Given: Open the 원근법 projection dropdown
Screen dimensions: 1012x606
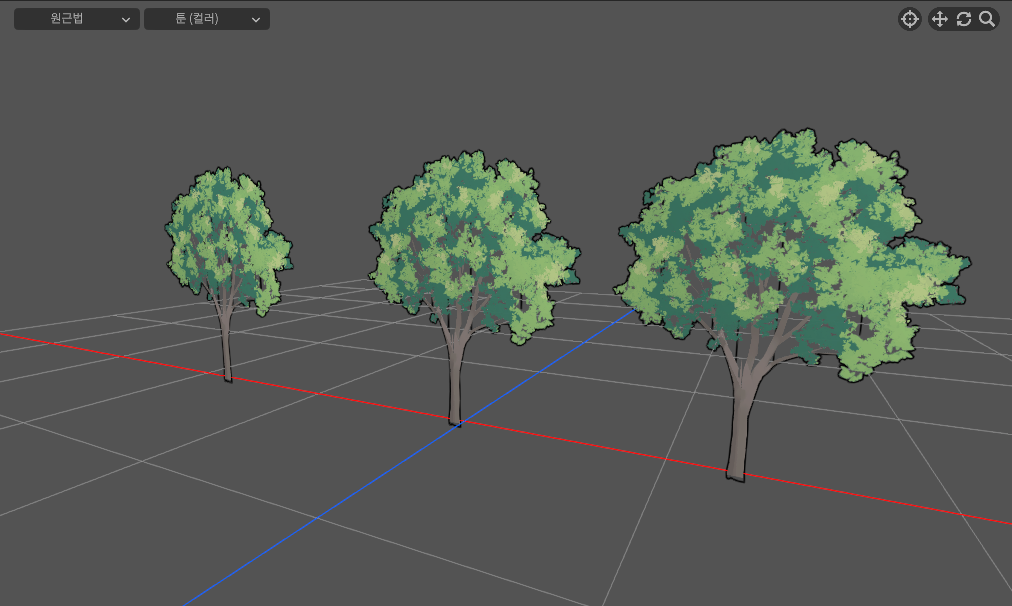Looking at the screenshot, I should tap(68, 19).
